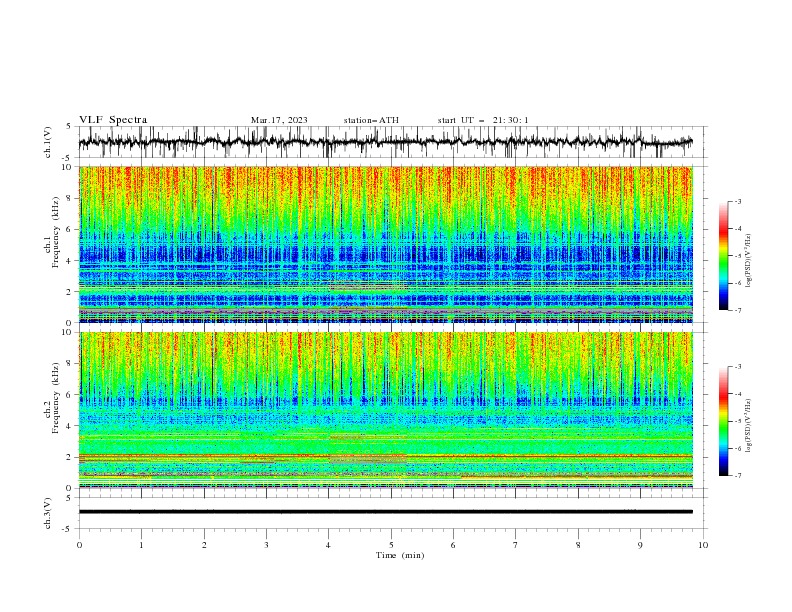This screenshot has width=792, height=612.
Task: Click the "start UT = 21:30:1" text
Action: tap(483, 120)
